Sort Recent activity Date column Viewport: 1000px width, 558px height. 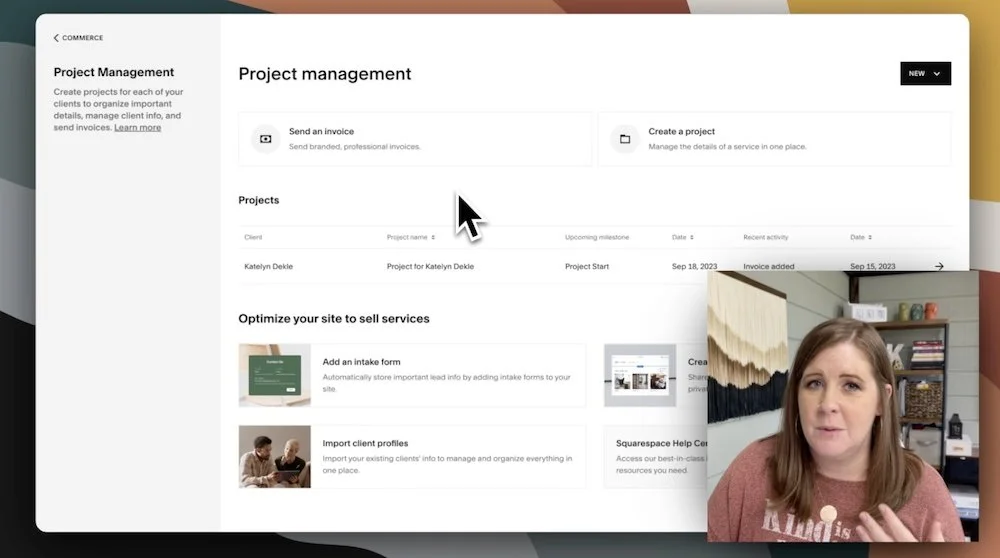pyautogui.click(x=869, y=237)
